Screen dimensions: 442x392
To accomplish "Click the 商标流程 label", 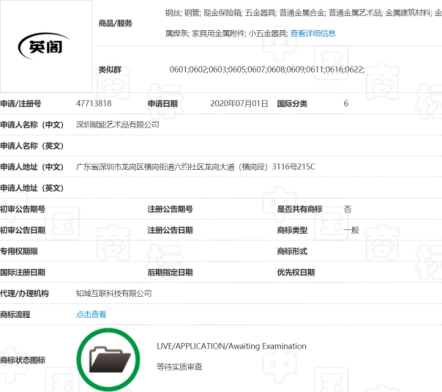I will coord(15,314).
